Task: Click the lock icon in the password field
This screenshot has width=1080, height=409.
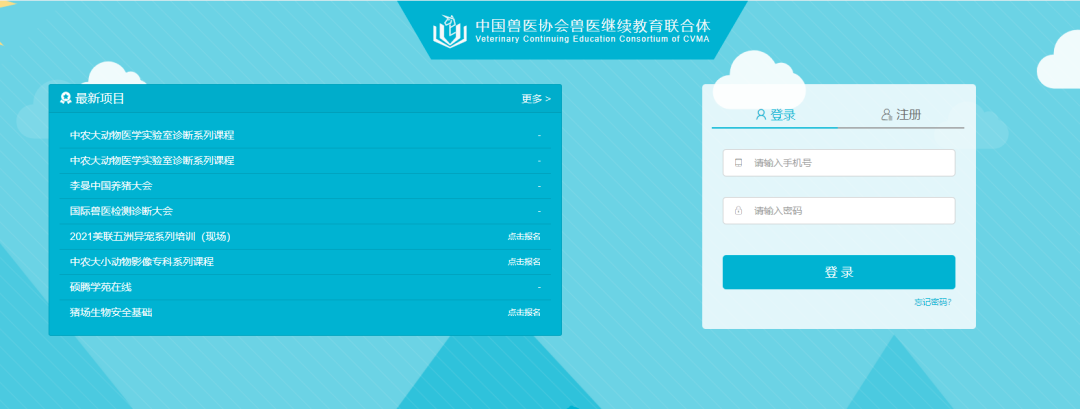Action: coord(738,211)
